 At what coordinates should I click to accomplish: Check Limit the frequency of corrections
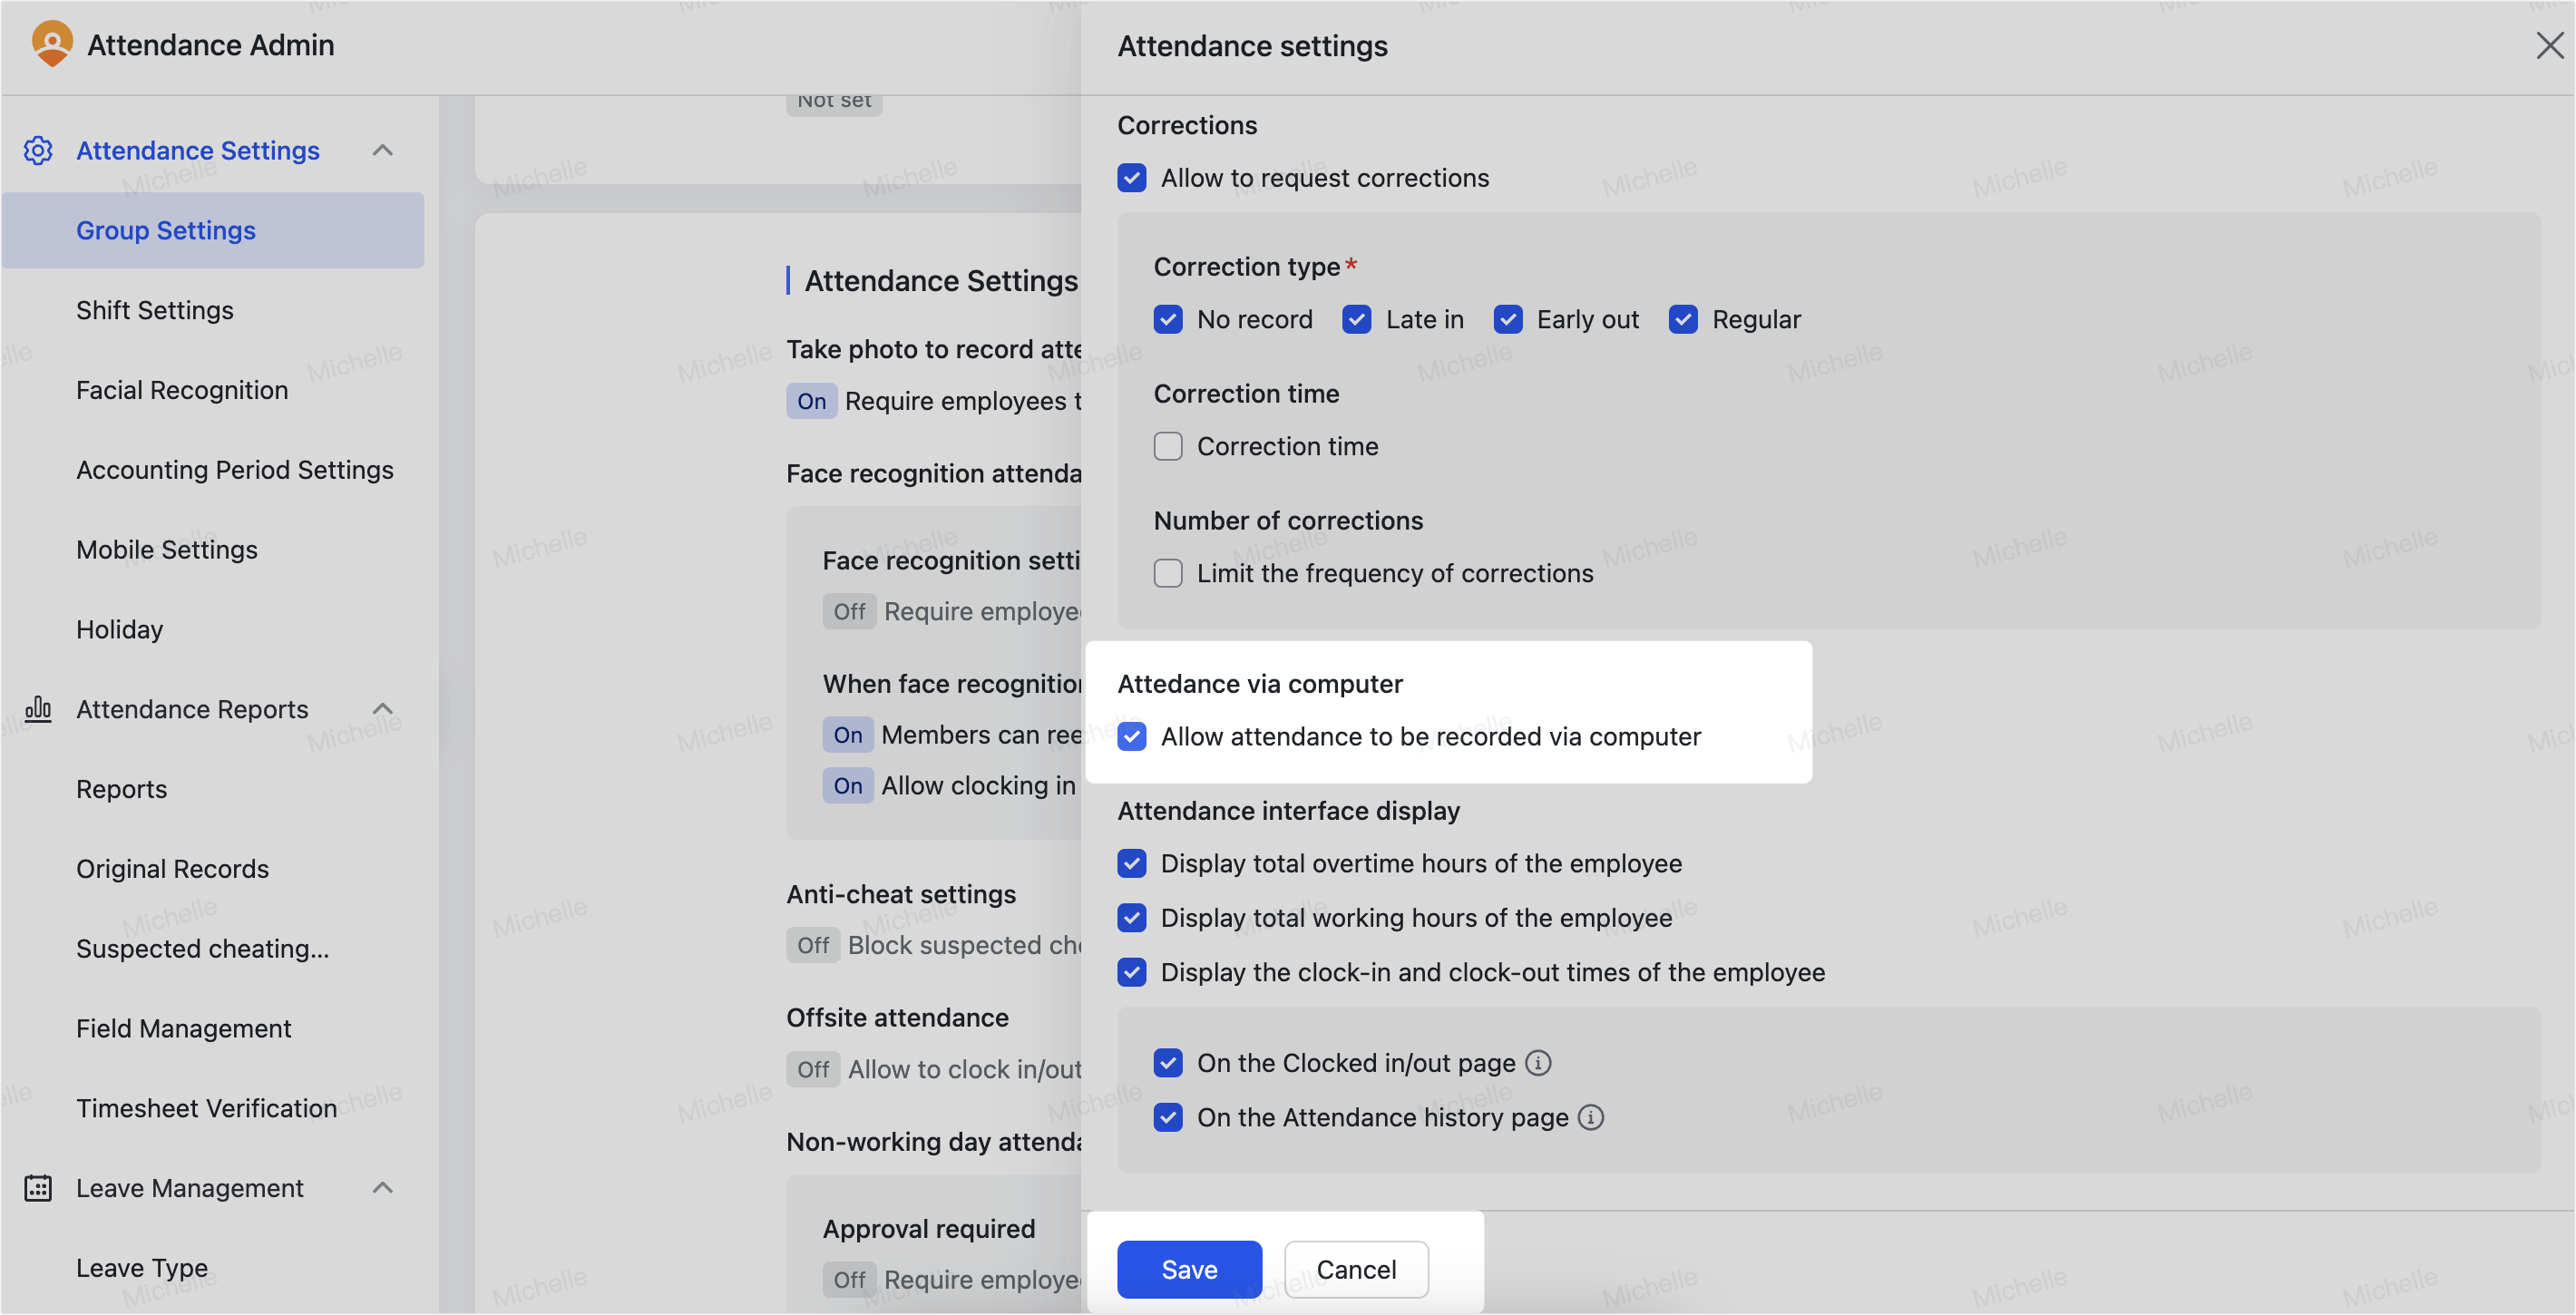(x=1167, y=573)
